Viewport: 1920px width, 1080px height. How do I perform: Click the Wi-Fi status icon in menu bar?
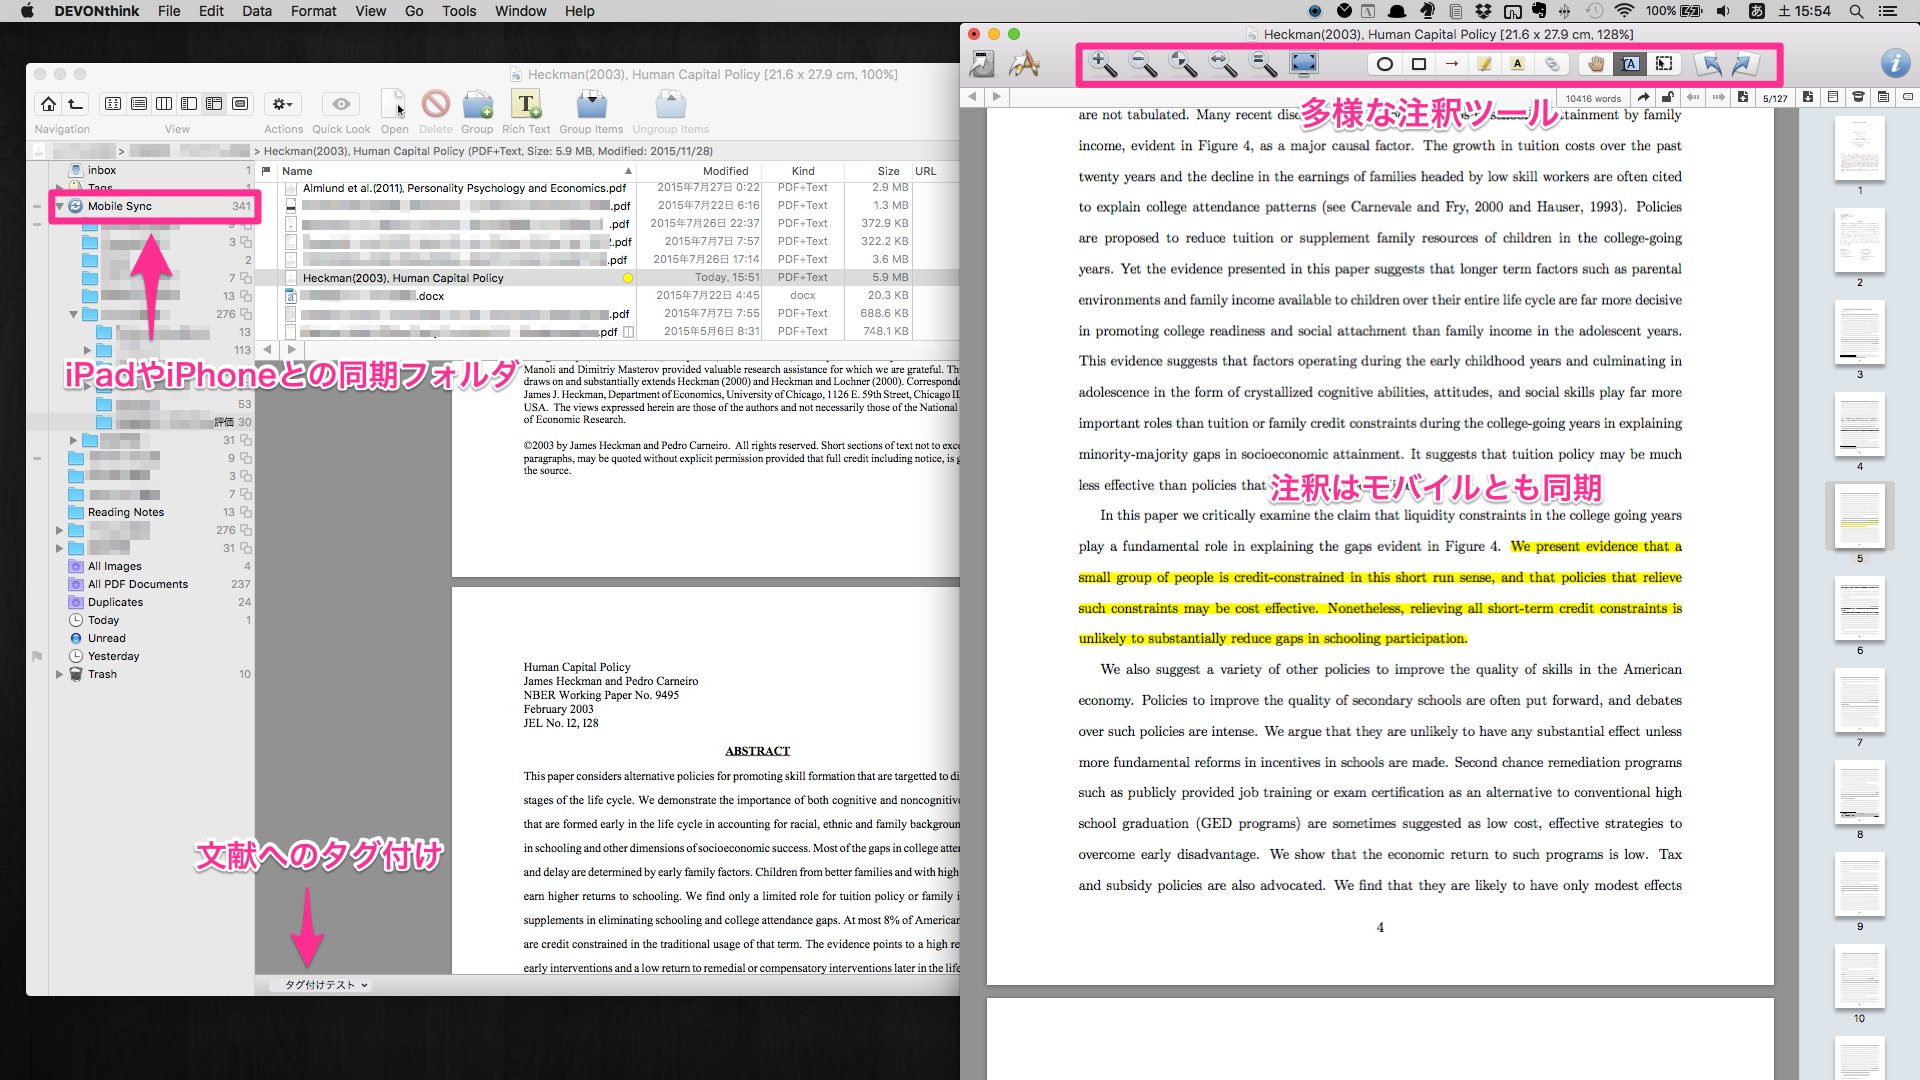(x=1624, y=11)
